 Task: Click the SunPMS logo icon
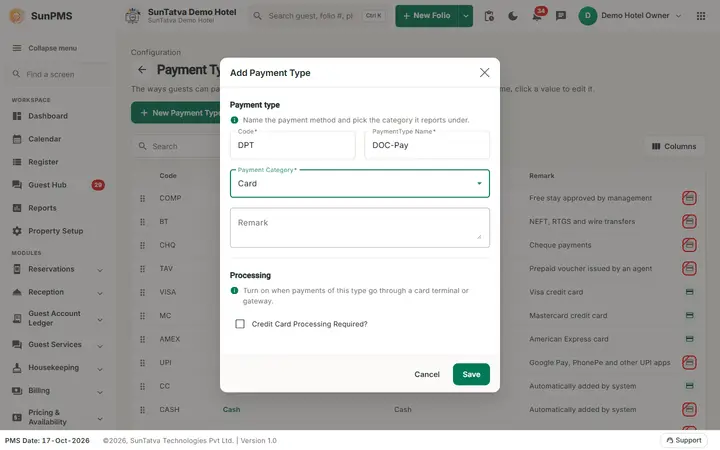(x=17, y=16)
